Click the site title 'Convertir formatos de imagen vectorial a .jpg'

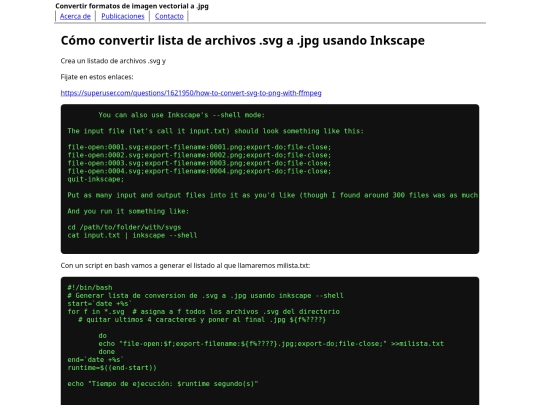pyautogui.click(x=132, y=6)
